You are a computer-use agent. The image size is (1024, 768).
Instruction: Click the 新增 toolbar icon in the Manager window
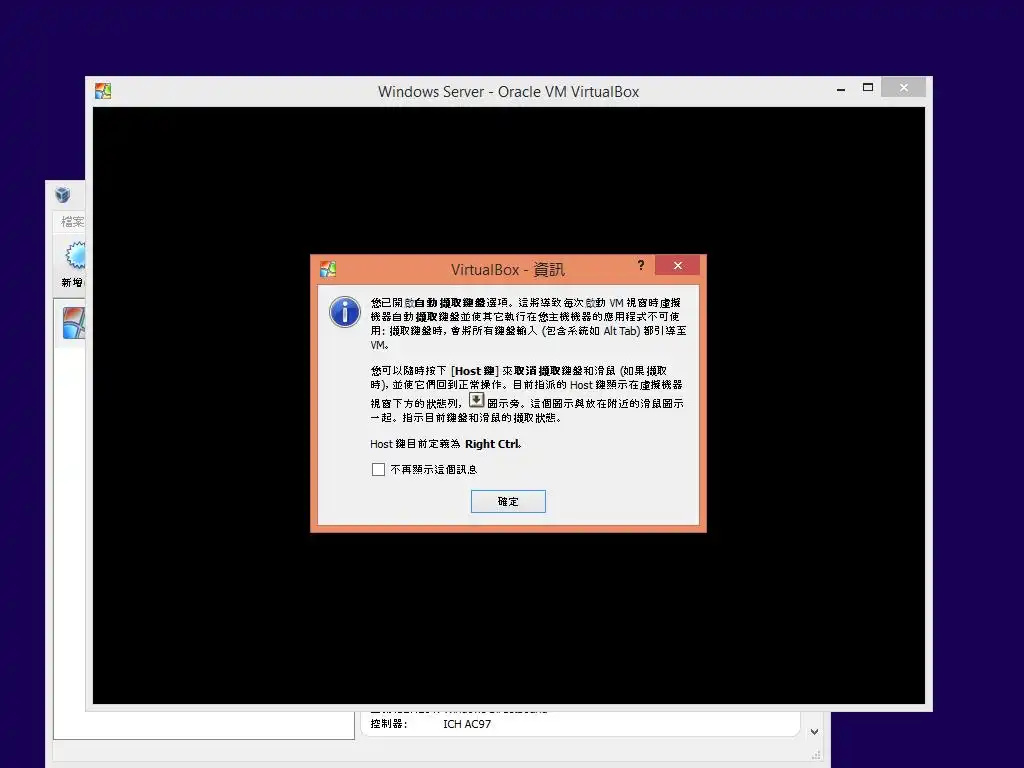point(74,256)
